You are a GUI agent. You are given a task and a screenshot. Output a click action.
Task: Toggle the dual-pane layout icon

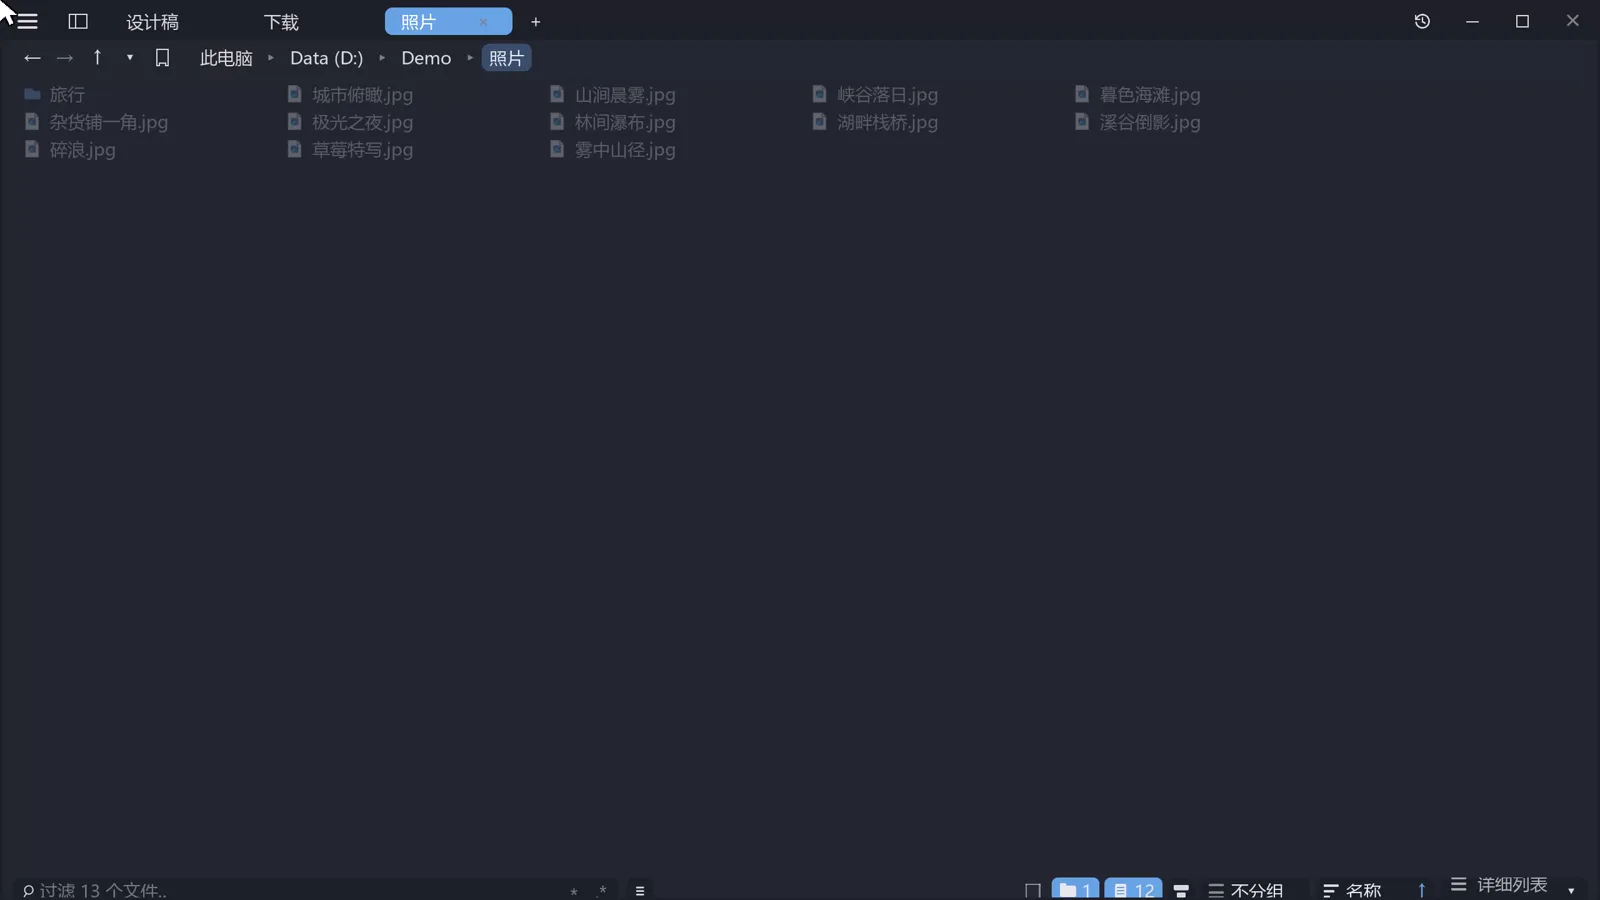78,22
